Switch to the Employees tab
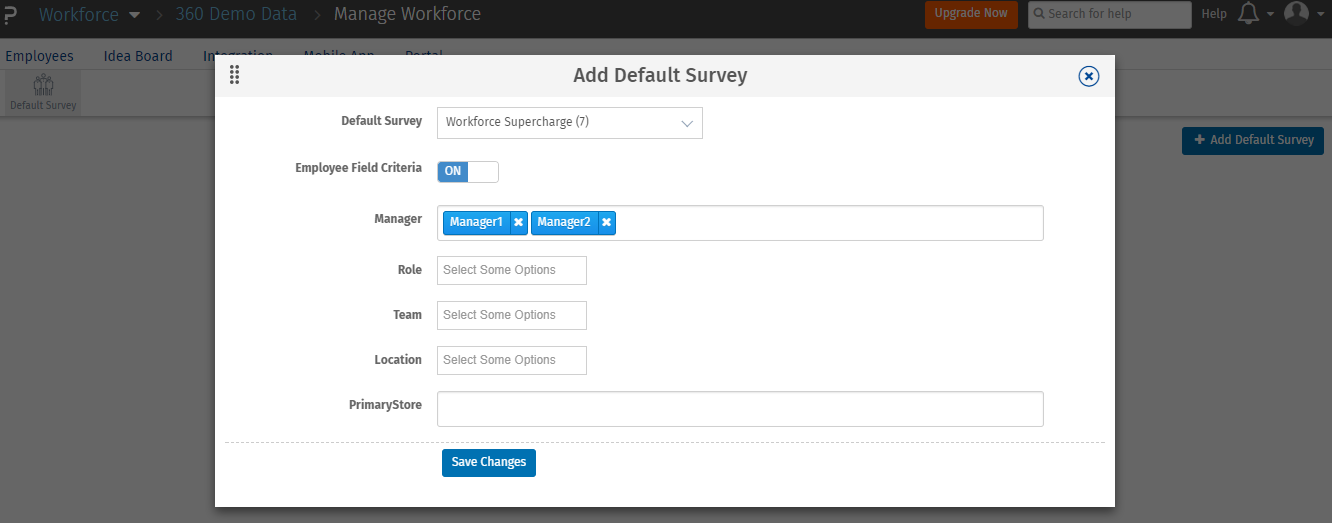Image resolution: width=1332 pixels, height=523 pixels. (39, 56)
